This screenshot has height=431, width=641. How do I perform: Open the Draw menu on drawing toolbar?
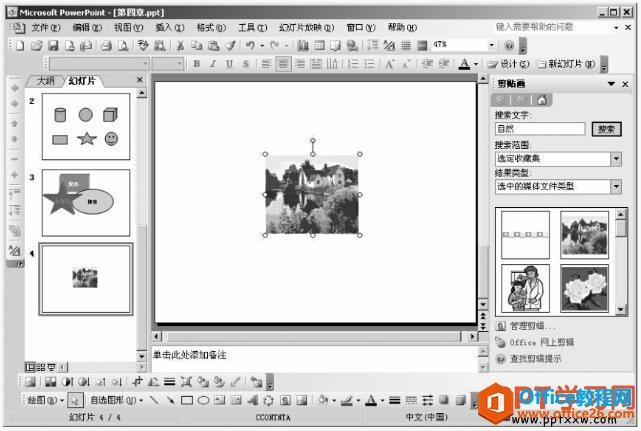[45, 400]
